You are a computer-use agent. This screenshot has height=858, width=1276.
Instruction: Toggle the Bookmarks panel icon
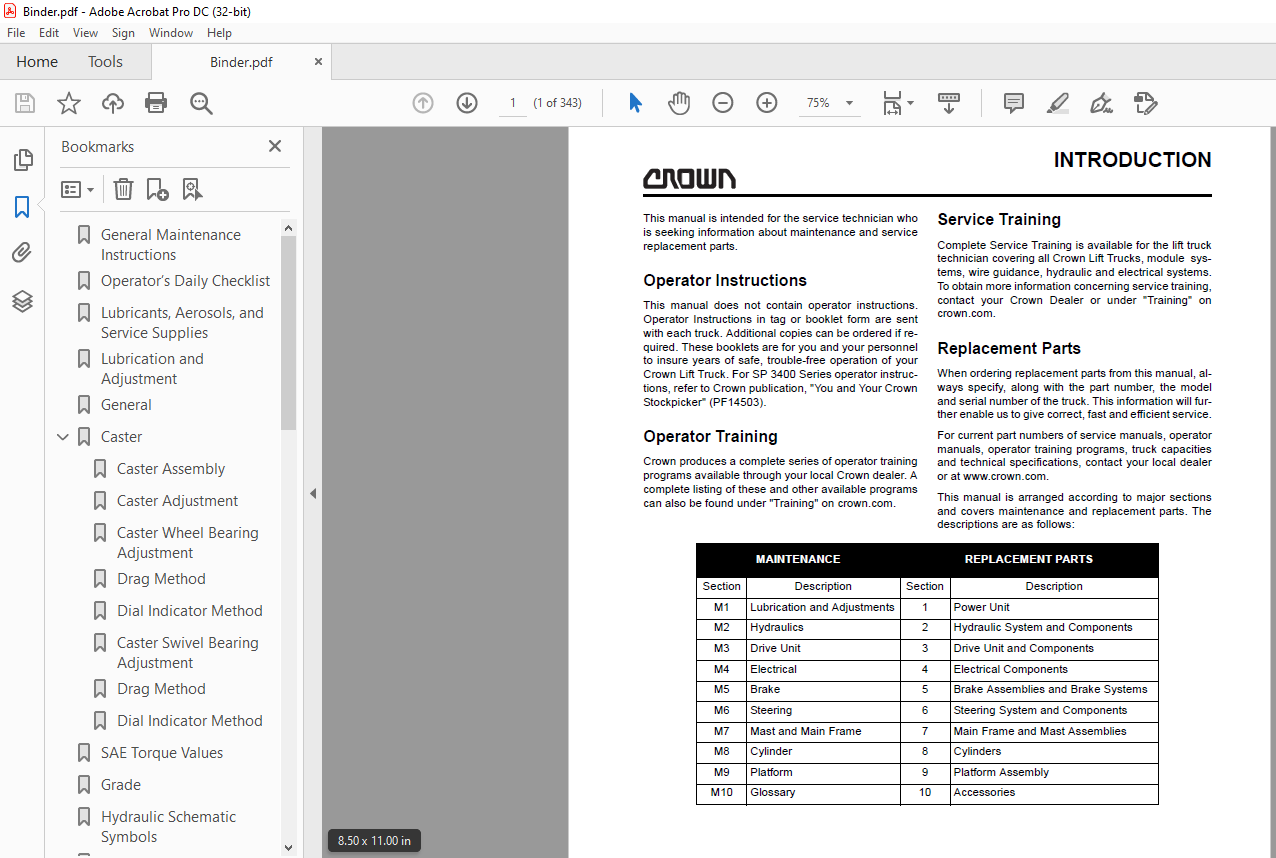pyautogui.click(x=22, y=207)
